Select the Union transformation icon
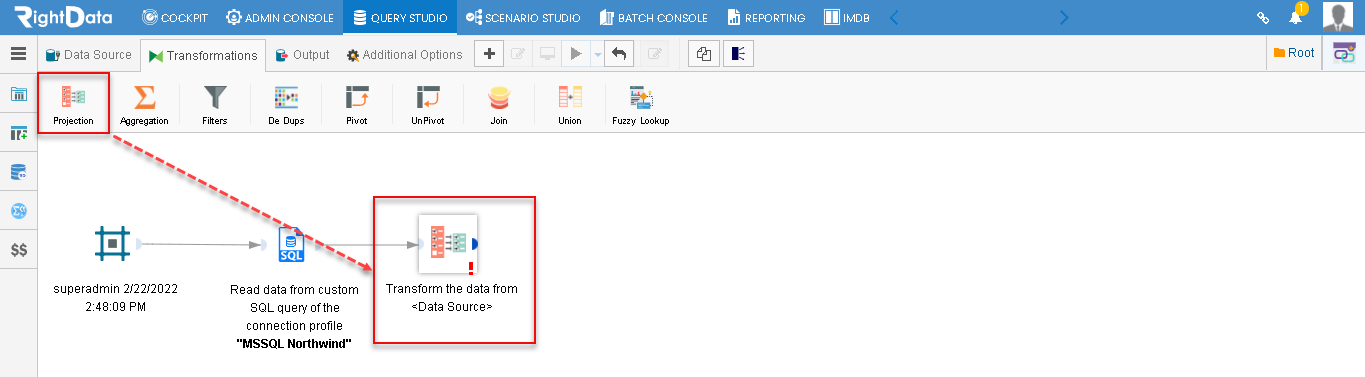1365x377 pixels. pyautogui.click(x=570, y=97)
